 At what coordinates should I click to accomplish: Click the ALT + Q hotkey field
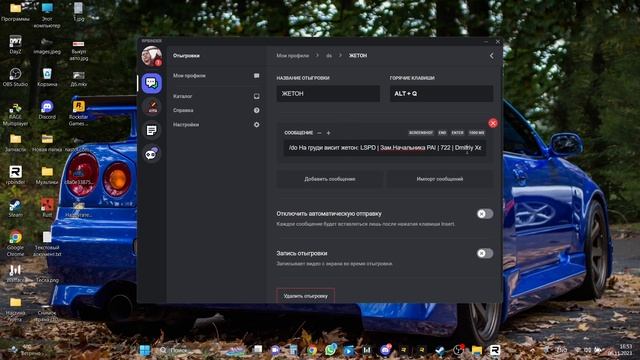click(441, 93)
